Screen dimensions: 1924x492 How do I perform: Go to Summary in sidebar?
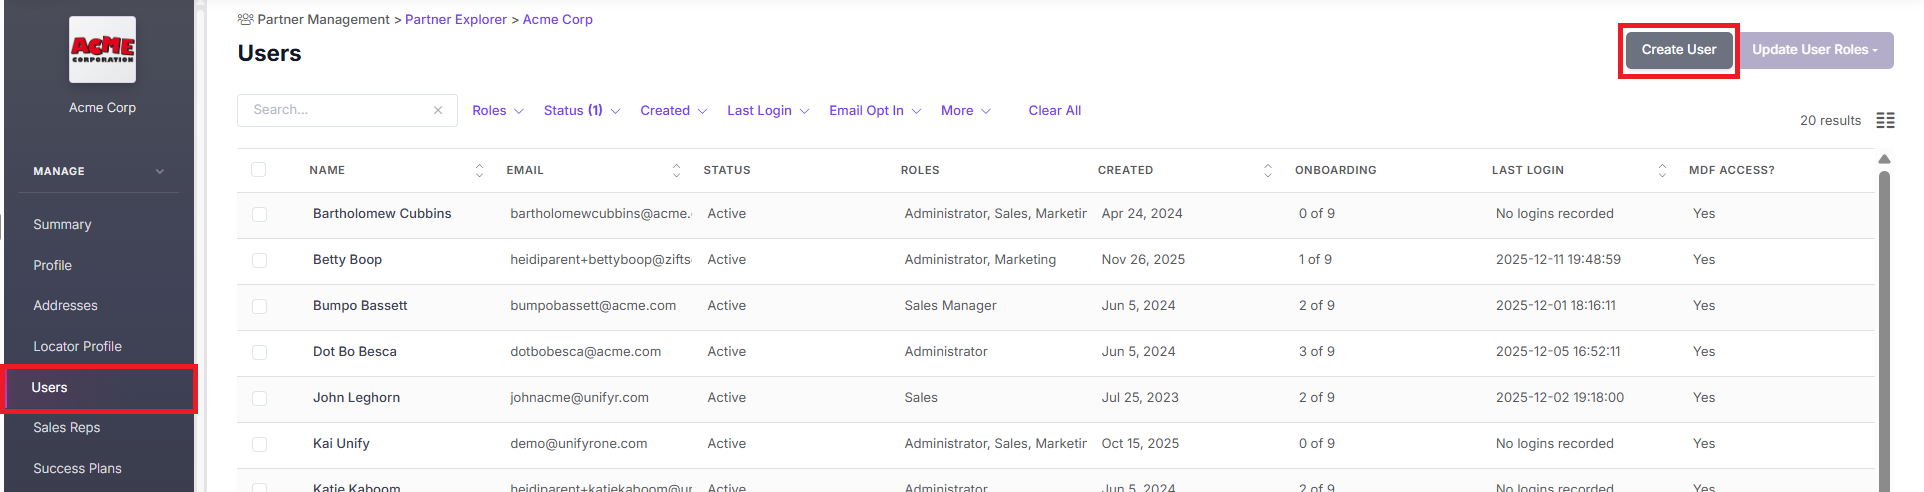[62, 224]
